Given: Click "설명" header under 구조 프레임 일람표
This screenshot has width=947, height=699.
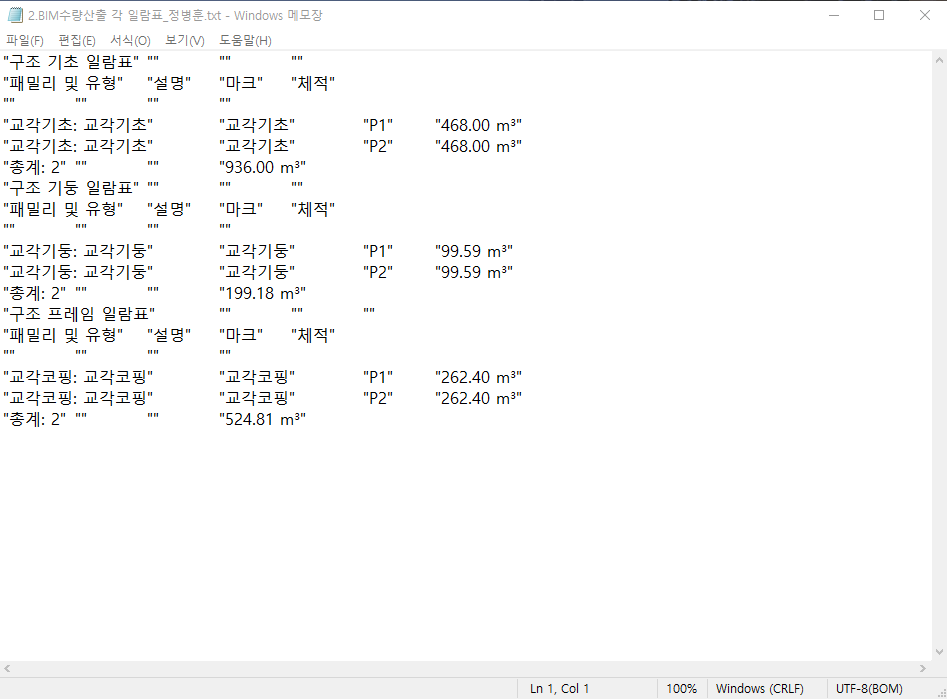Looking at the screenshot, I should (169, 335).
